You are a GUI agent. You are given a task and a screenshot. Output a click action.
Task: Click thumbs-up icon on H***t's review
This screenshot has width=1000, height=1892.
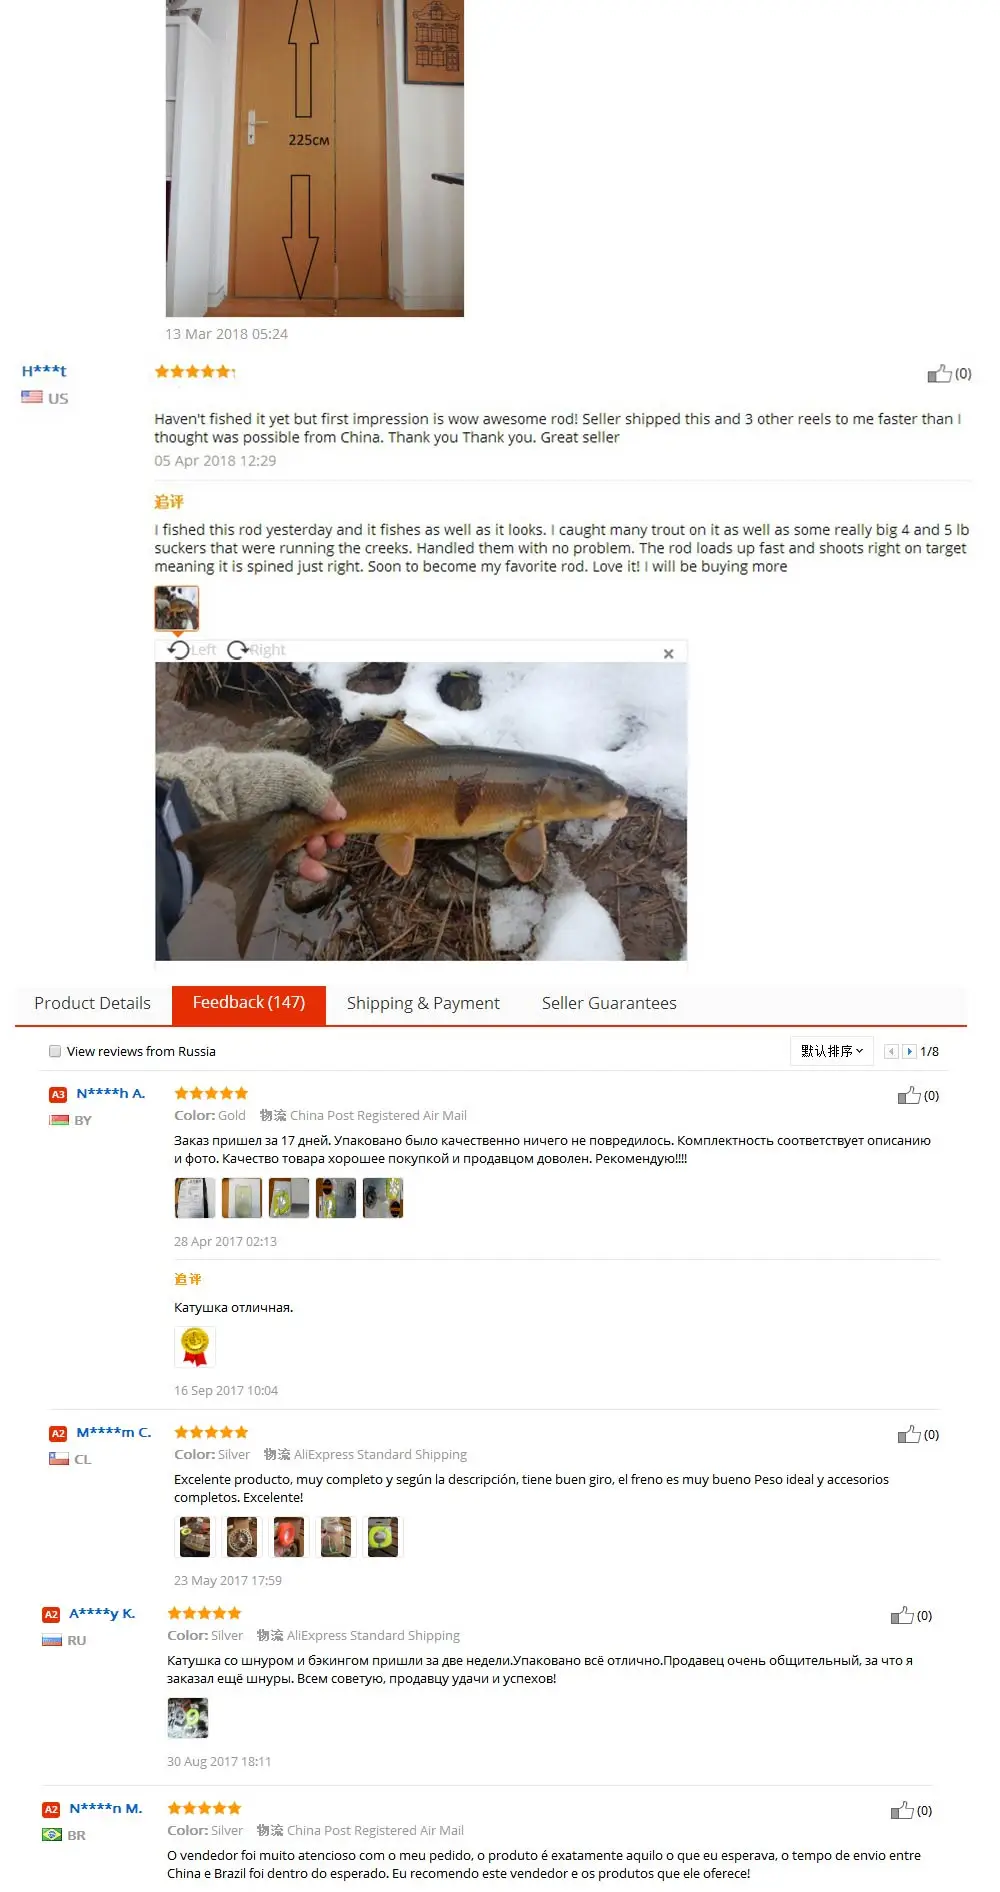point(939,373)
